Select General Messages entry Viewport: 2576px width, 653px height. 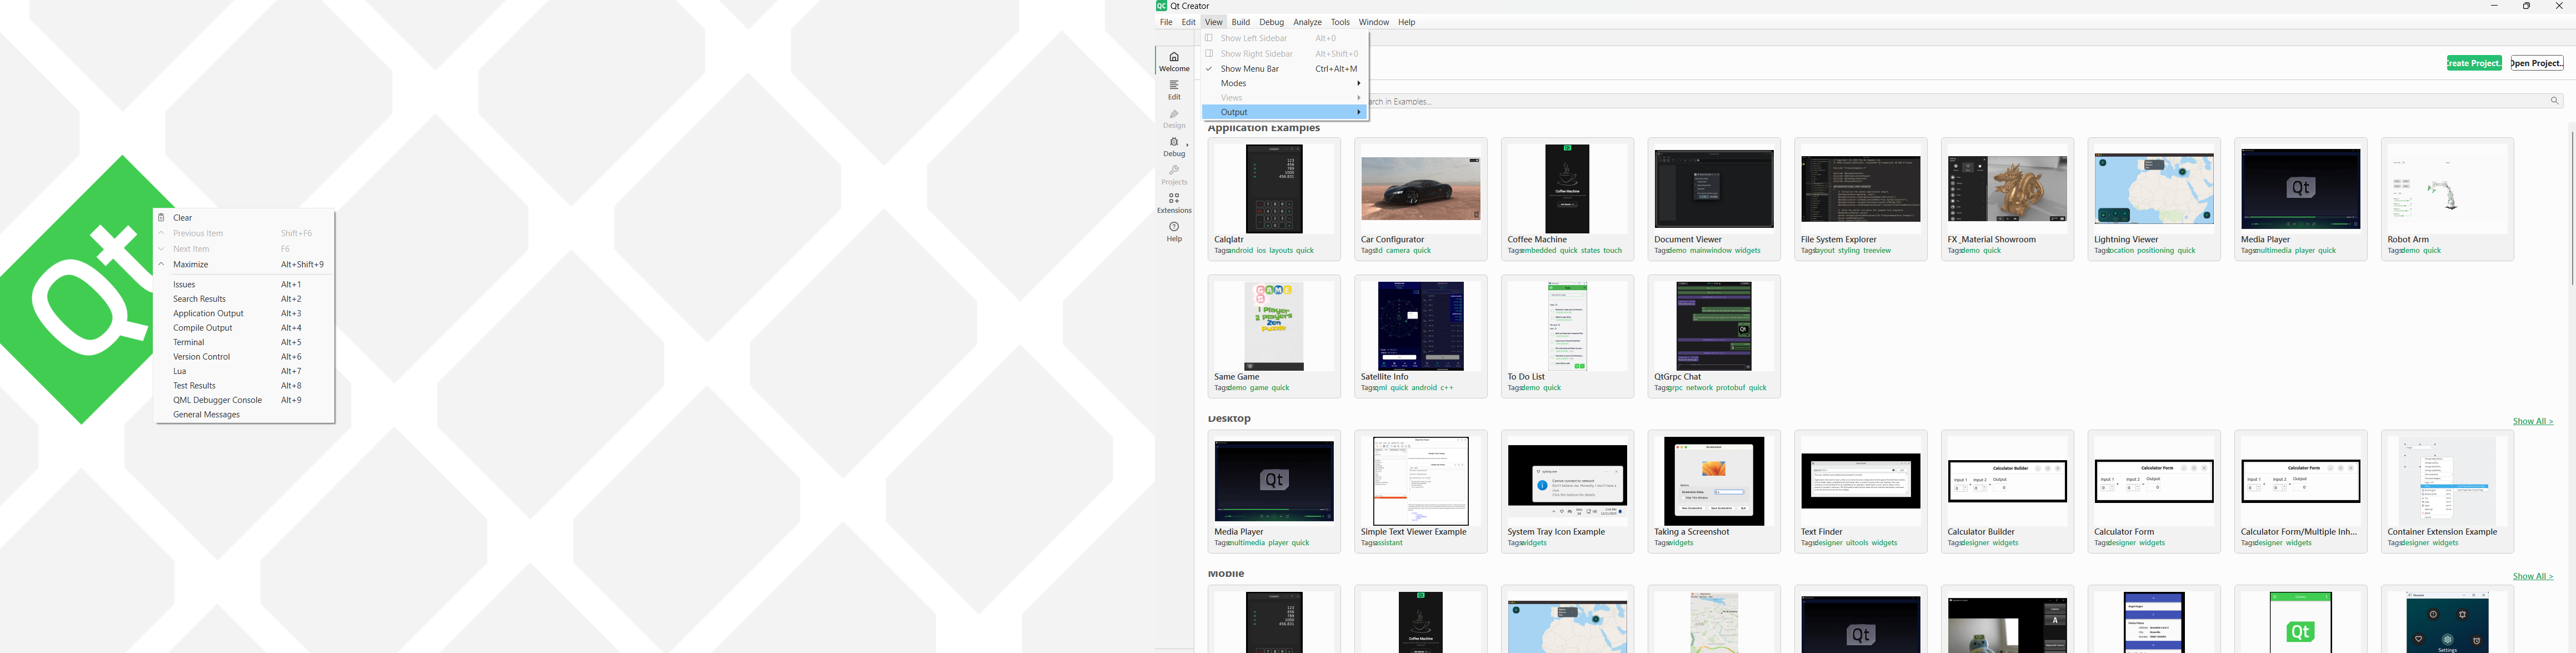[x=244, y=415]
